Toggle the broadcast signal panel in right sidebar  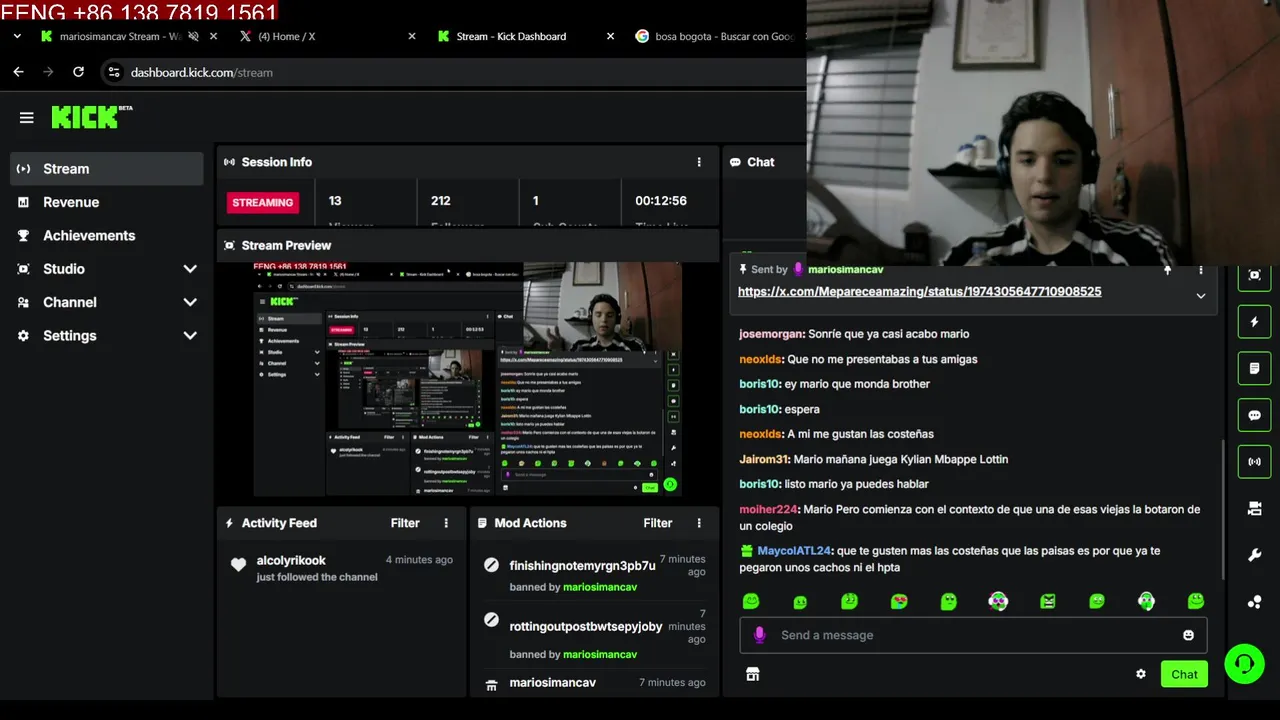[1255, 462]
